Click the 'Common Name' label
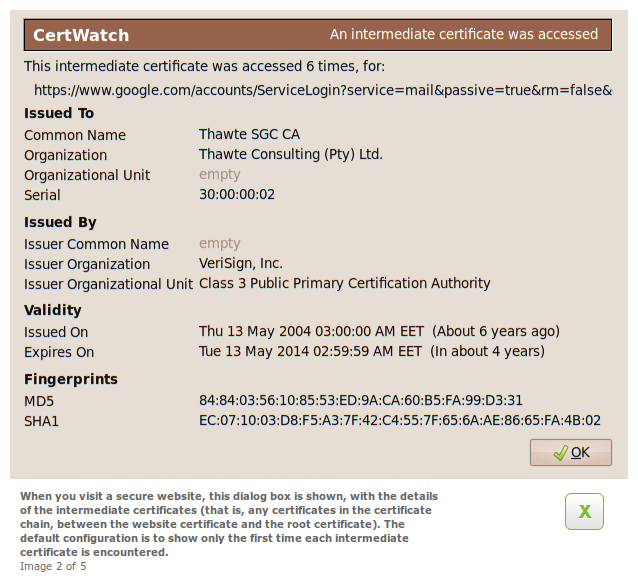 pos(75,135)
